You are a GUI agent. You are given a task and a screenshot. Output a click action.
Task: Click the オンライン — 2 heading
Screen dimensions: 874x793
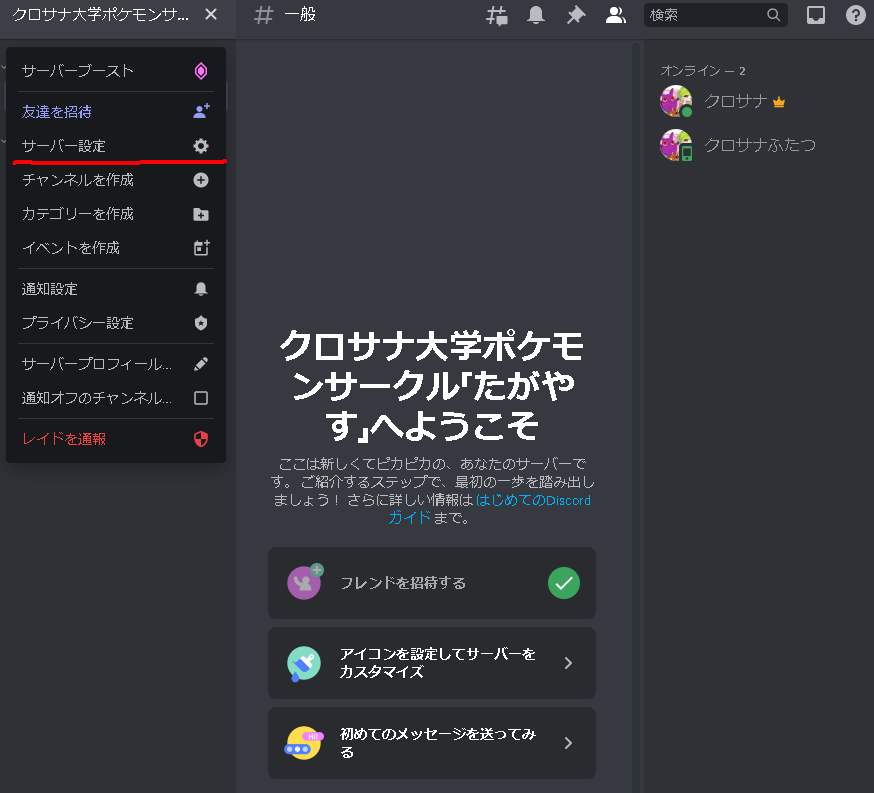point(702,71)
